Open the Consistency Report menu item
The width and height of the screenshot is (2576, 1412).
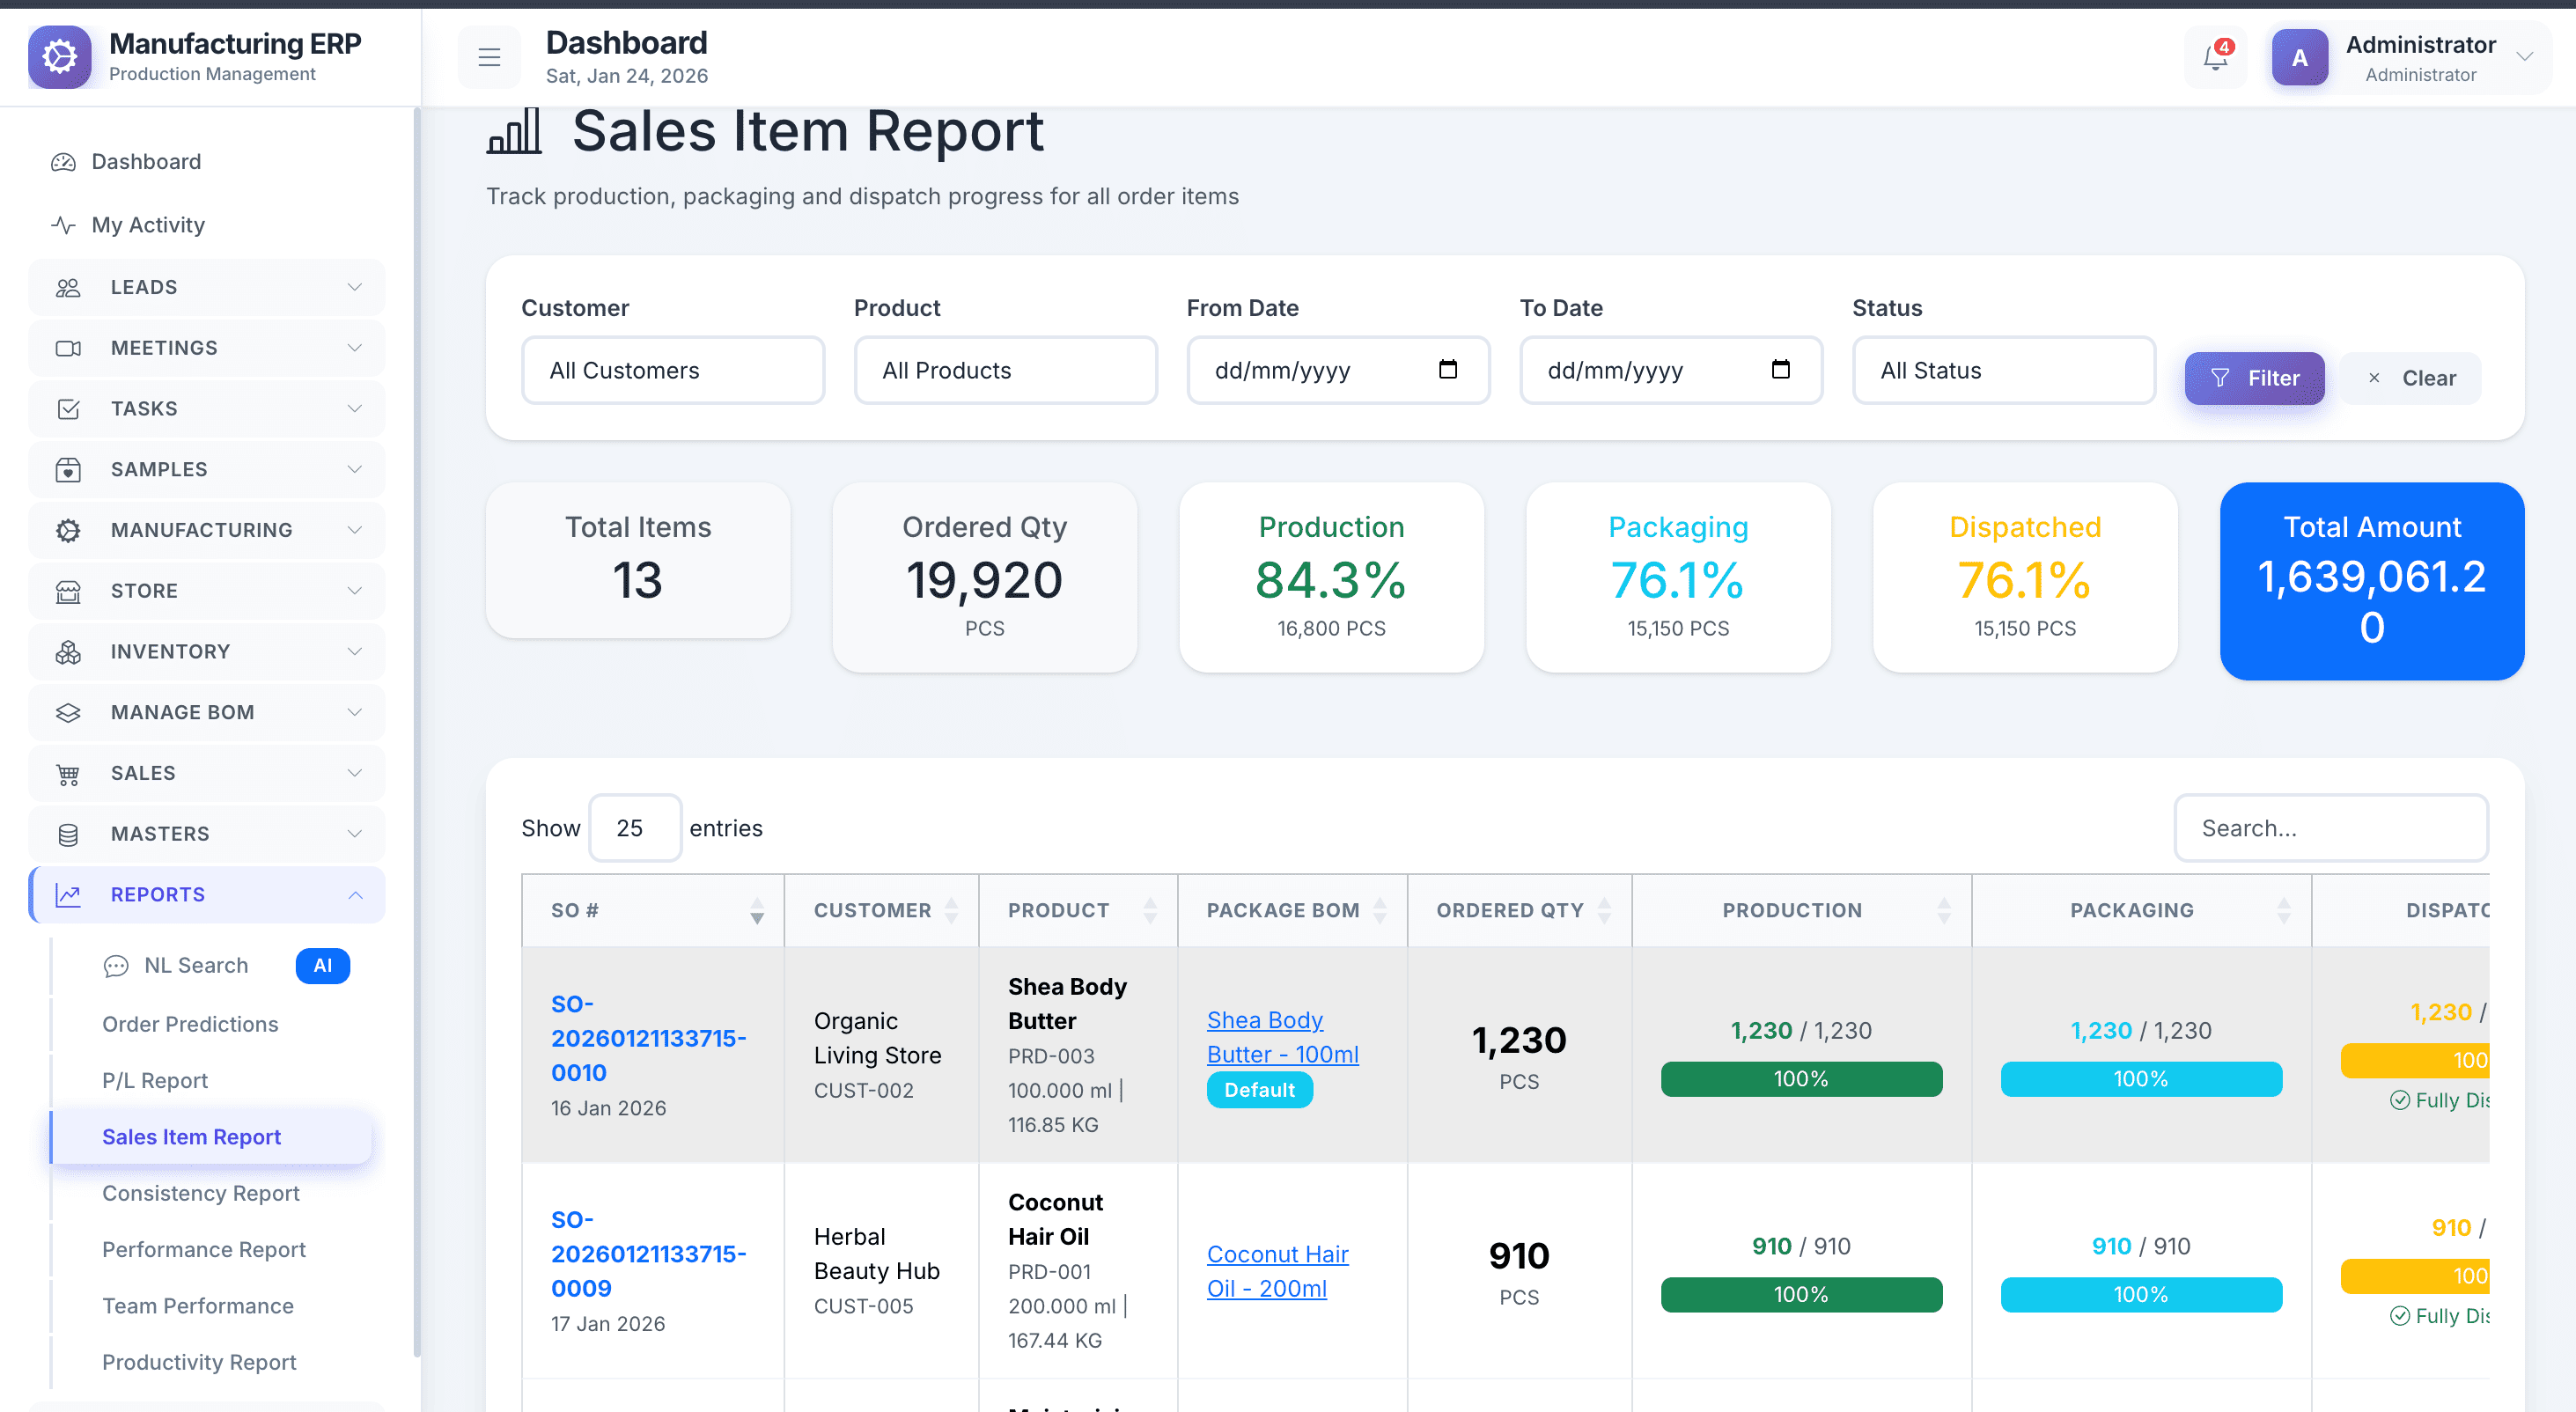pyautogui.click(x=201, y=1193)
